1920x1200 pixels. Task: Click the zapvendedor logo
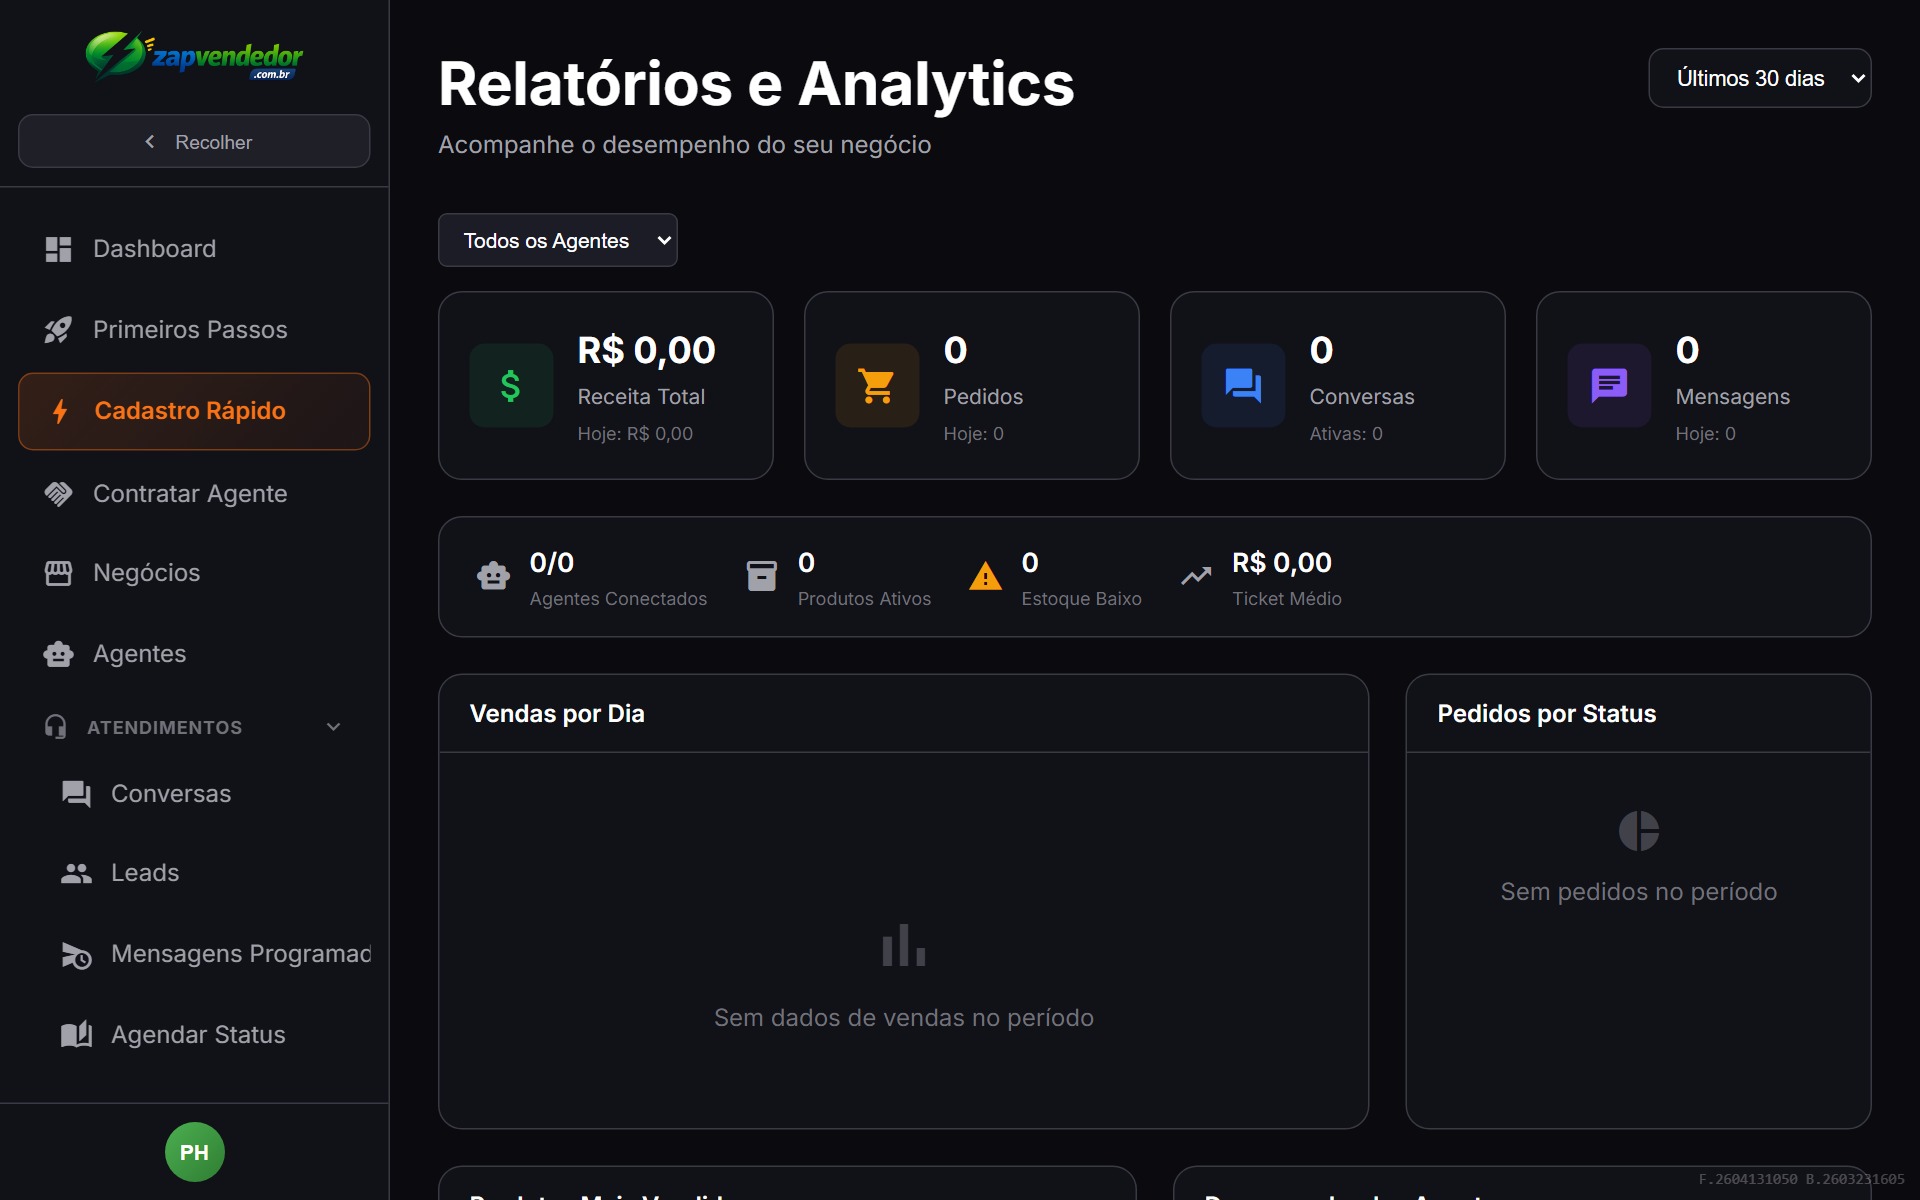[194, 57]
